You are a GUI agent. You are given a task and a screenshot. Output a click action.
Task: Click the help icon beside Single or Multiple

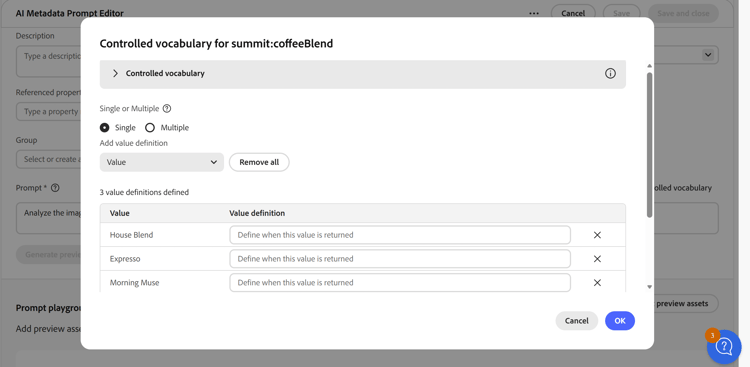[x=166, y=109]
